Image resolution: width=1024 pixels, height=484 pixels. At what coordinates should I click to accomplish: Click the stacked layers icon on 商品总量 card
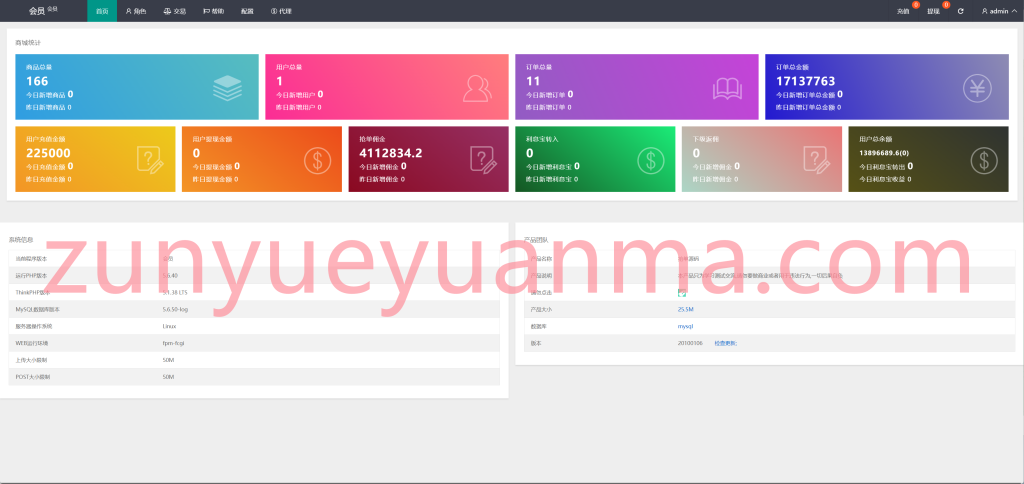[x=227, y=88]
